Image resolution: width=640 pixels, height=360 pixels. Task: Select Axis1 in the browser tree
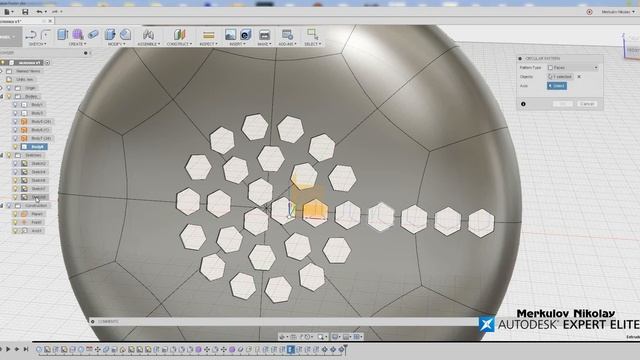pyautogui.click(x=36, y=231)
